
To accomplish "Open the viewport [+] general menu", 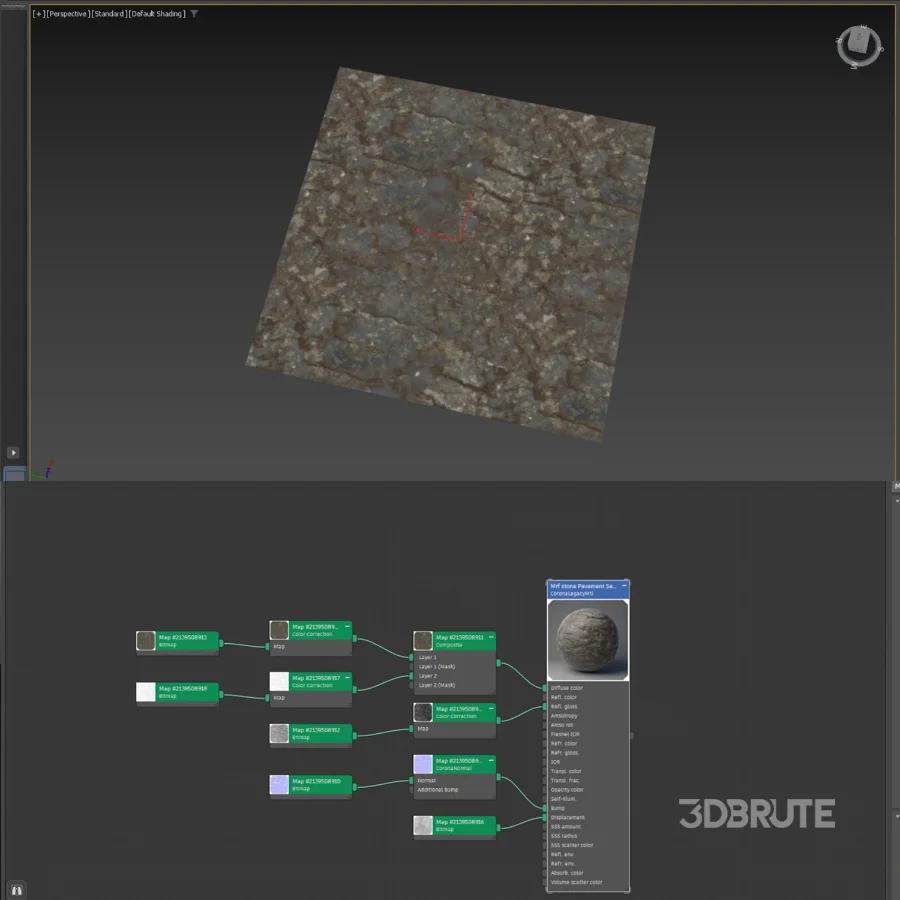I will [38, 14].
